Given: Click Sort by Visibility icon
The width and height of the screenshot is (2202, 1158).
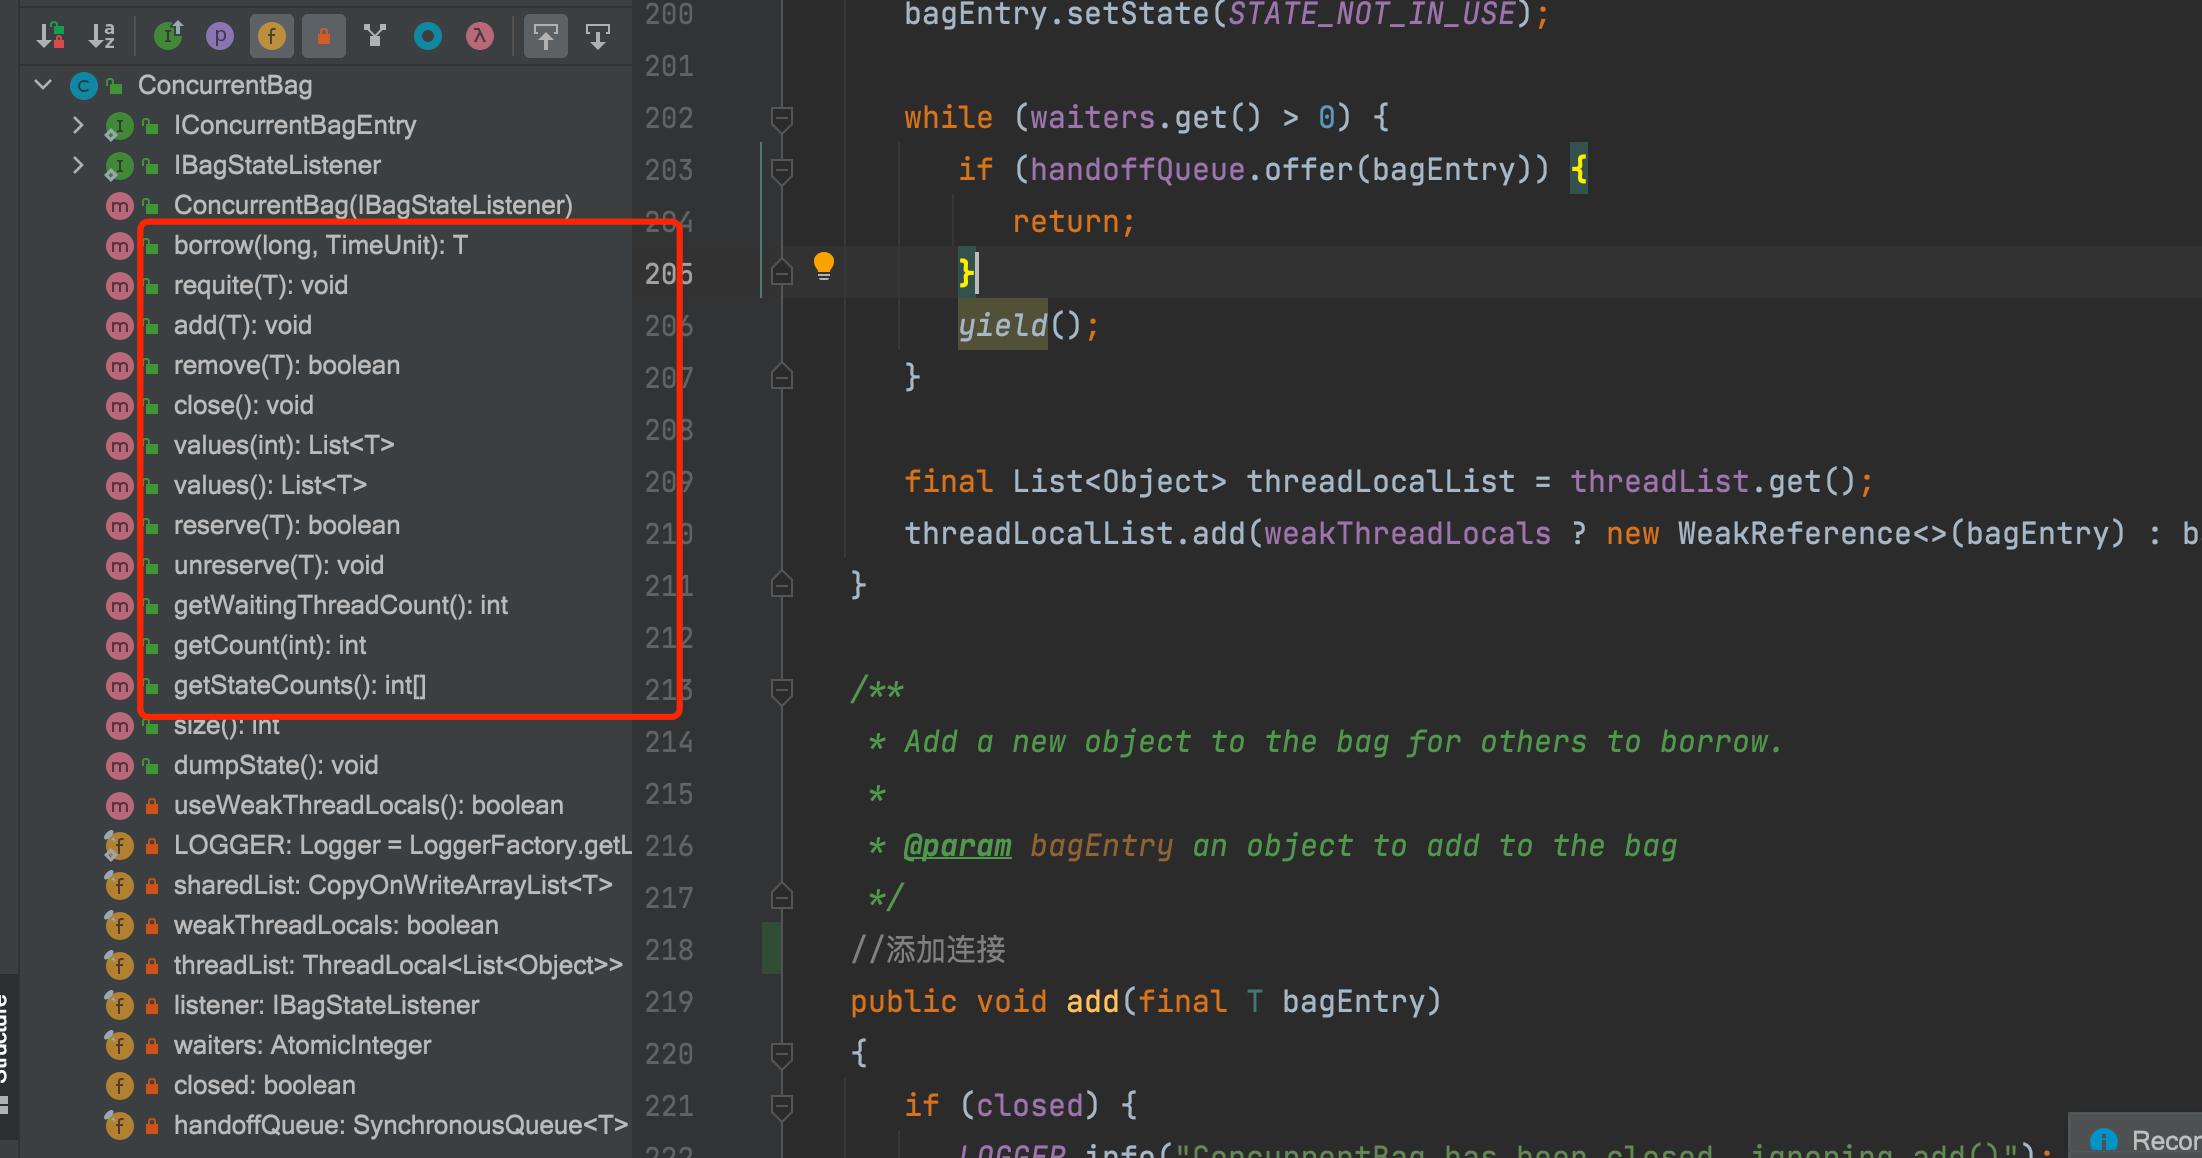Looking at the screenshot, I should pyautogui.click(x=50, y=37).
